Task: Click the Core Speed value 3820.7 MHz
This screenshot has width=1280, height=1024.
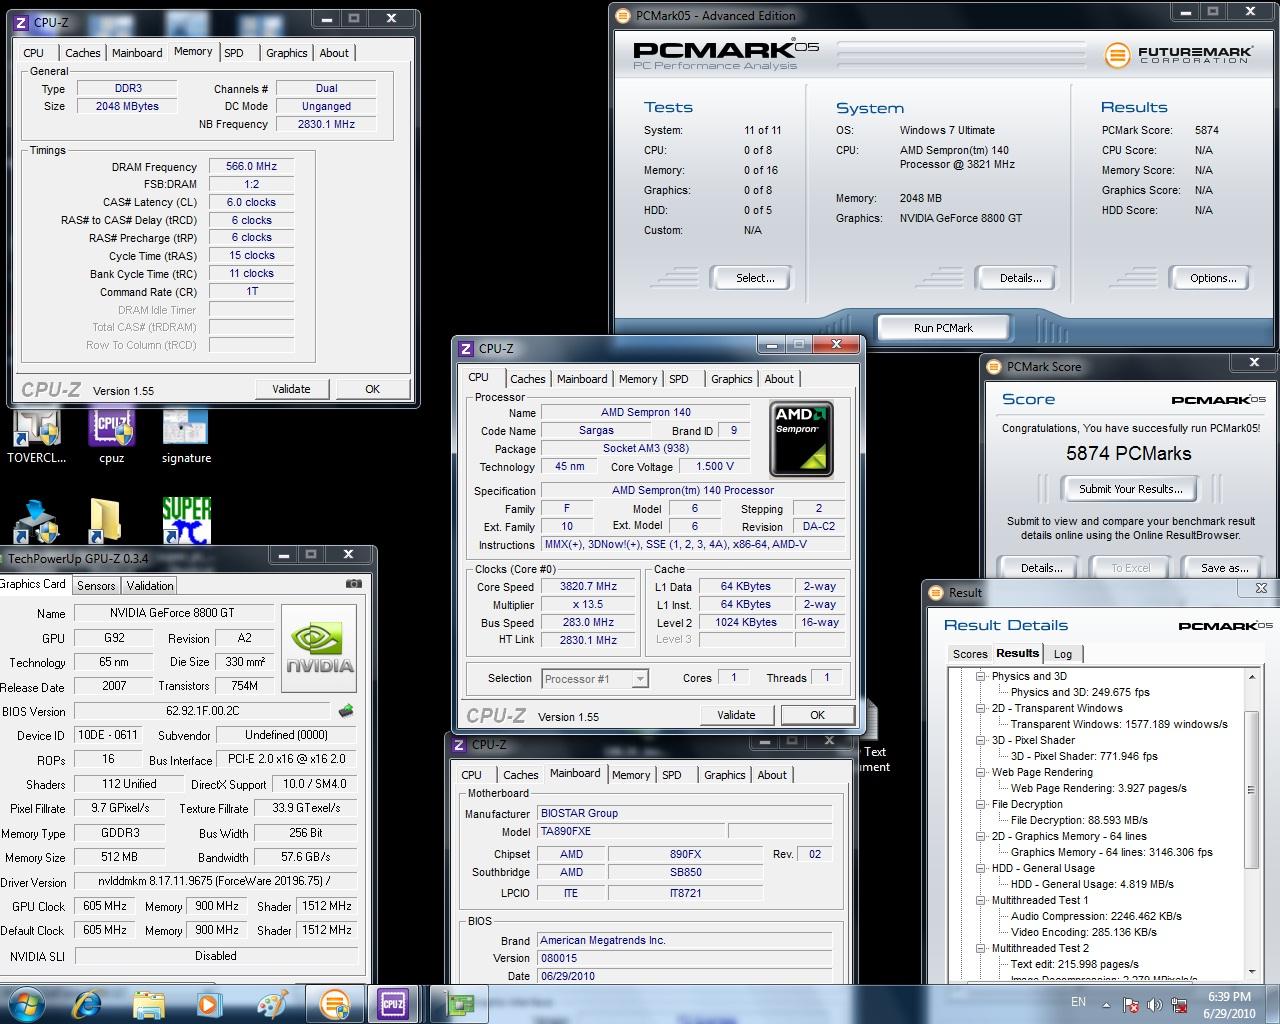Action: [588, 587]
